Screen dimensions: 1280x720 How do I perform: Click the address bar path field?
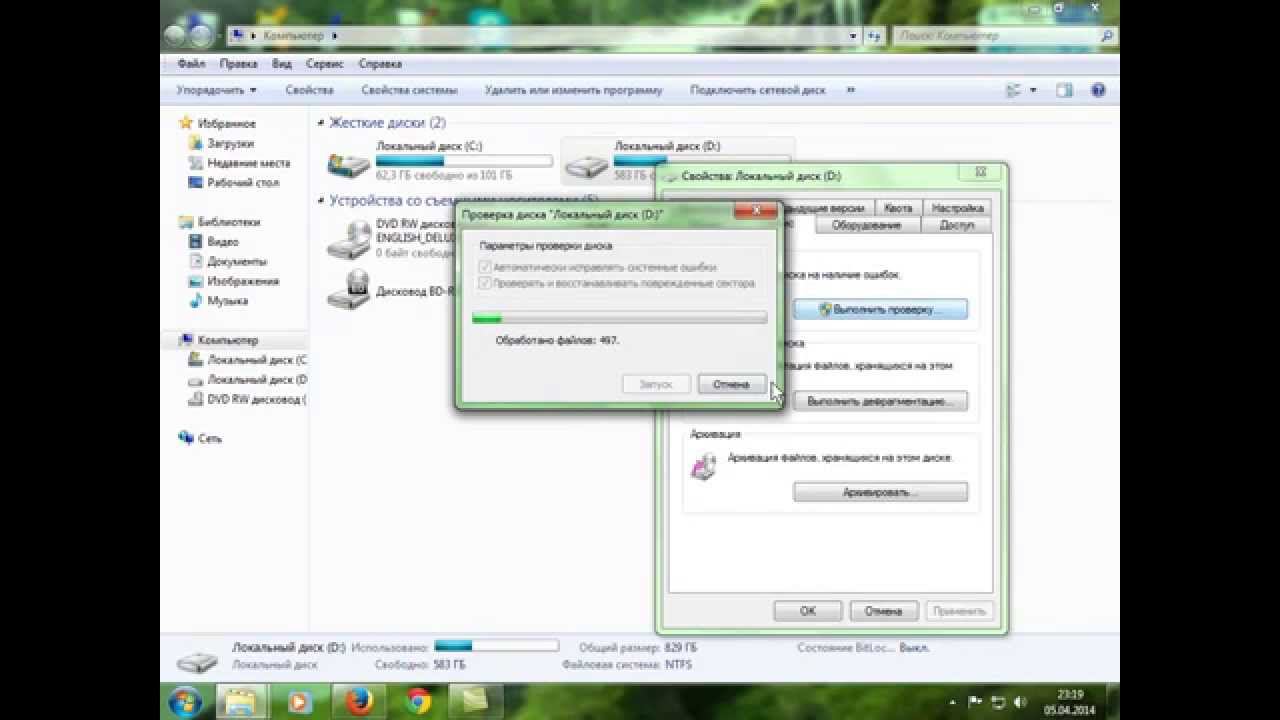click(543, 36)
